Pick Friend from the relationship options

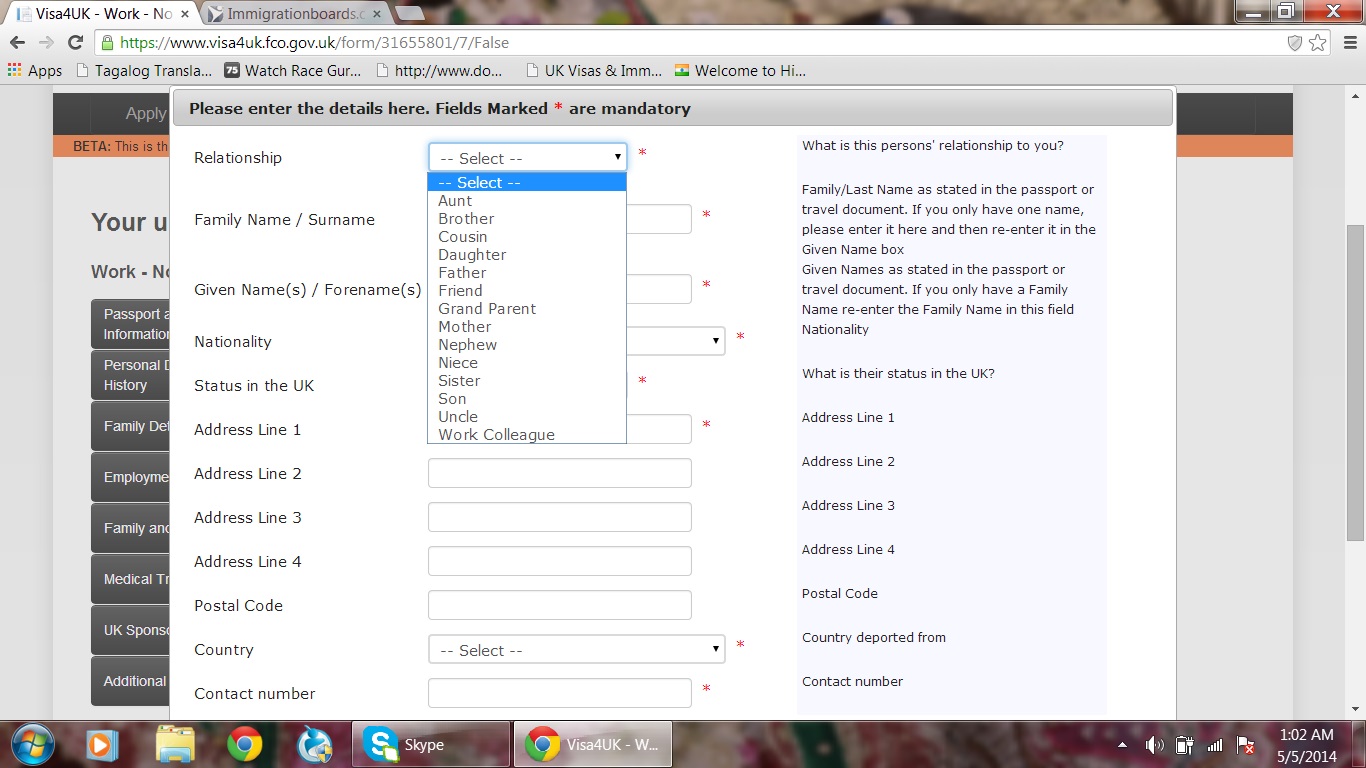460,291
